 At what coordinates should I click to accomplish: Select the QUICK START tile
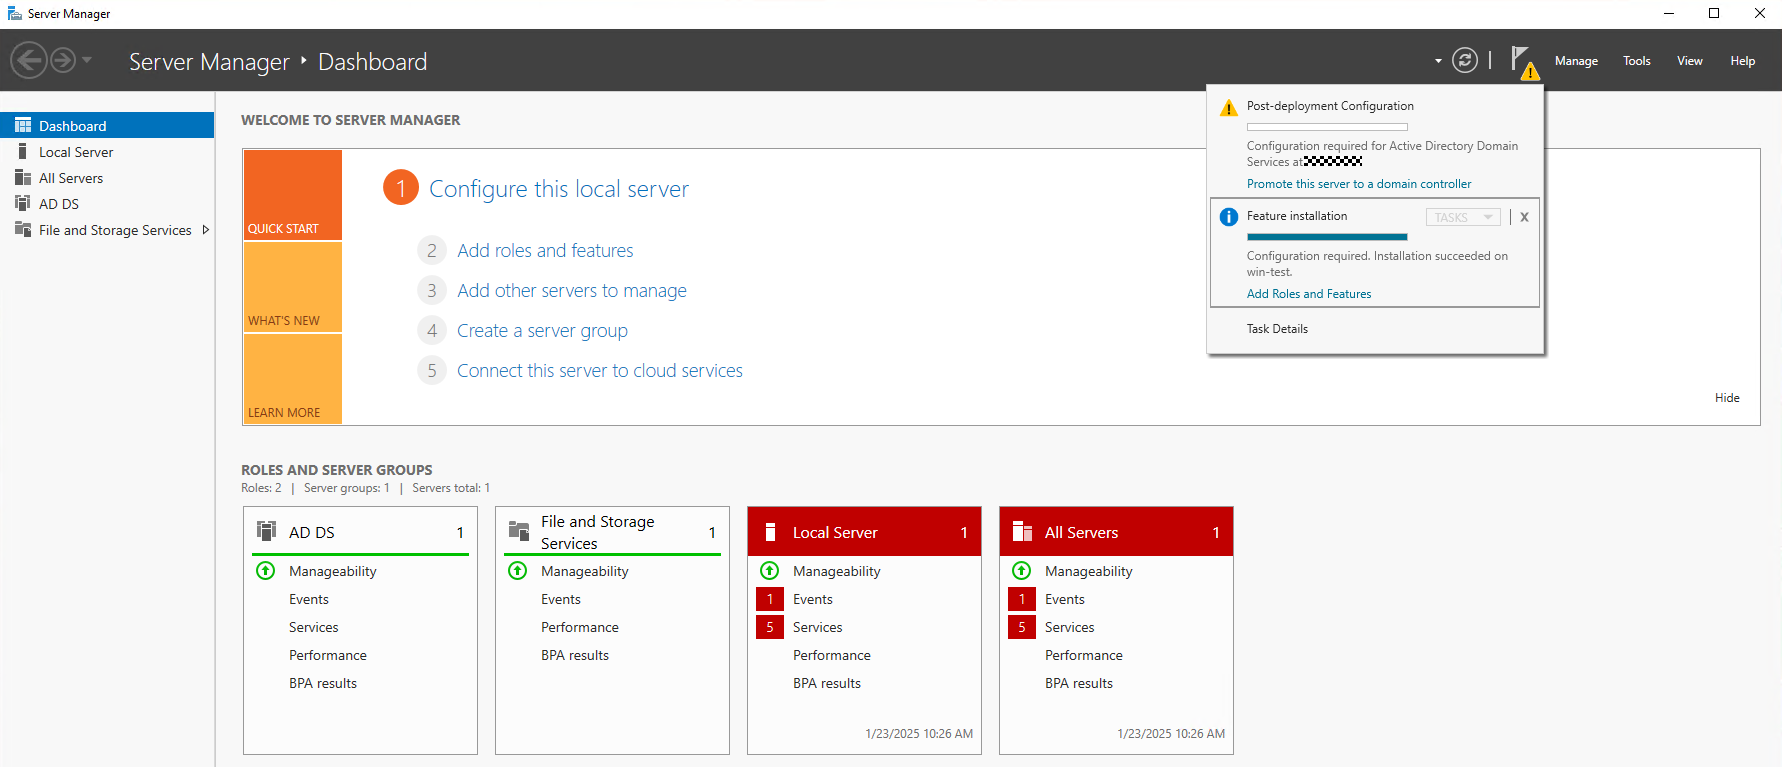tap(293, 195)
